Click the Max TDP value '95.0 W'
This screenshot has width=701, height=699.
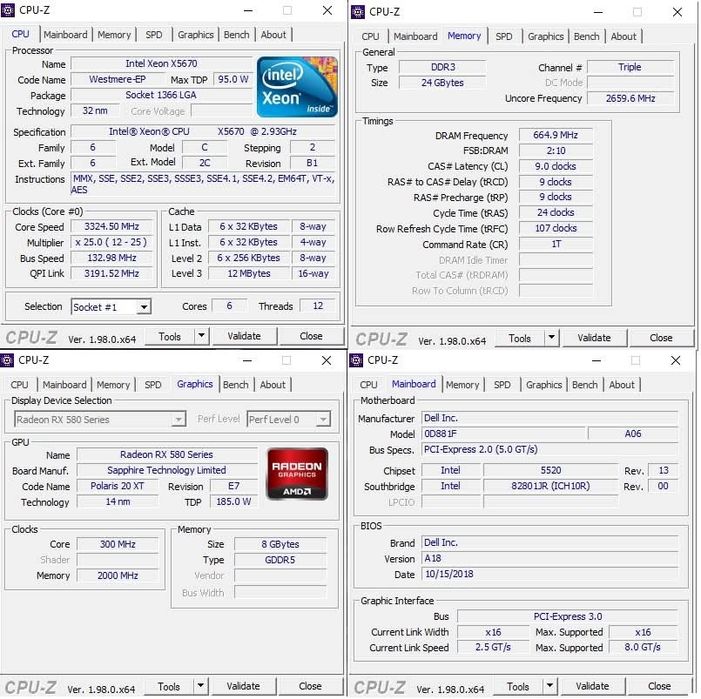click(233, 79)
